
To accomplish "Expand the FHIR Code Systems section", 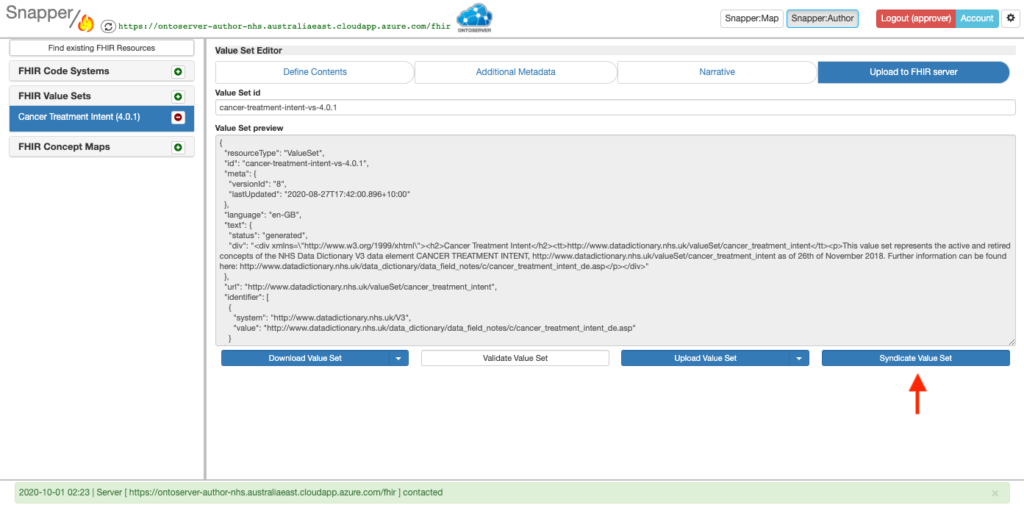I will click(x=64, y=72).
